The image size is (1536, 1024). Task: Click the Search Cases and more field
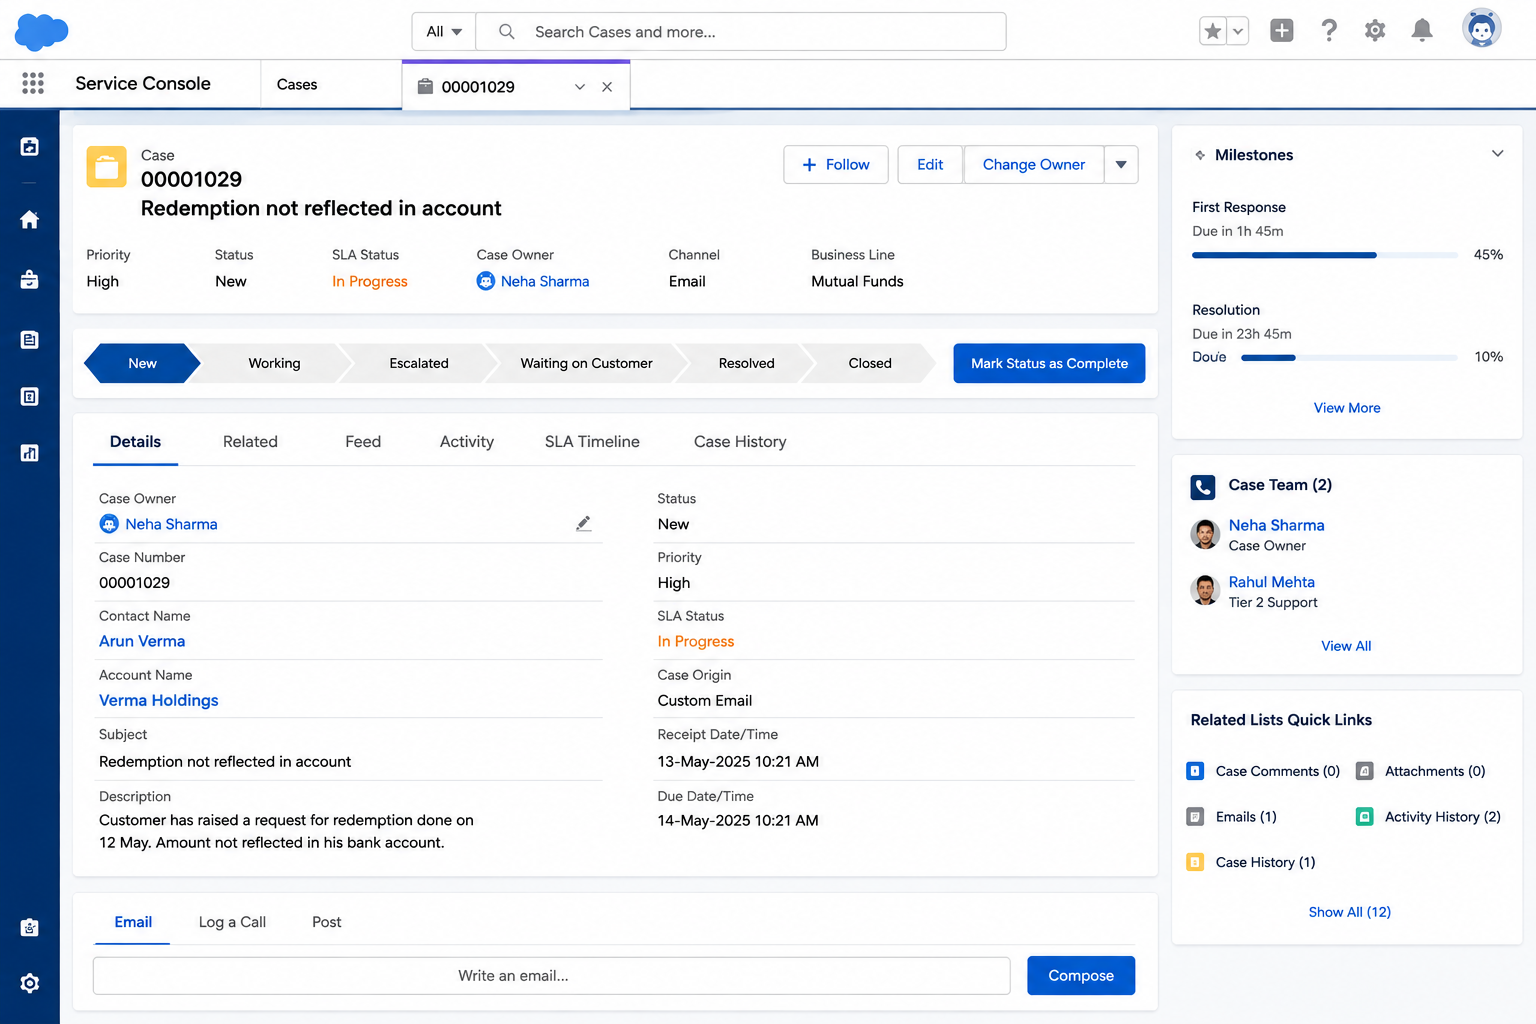click(741, 32)
